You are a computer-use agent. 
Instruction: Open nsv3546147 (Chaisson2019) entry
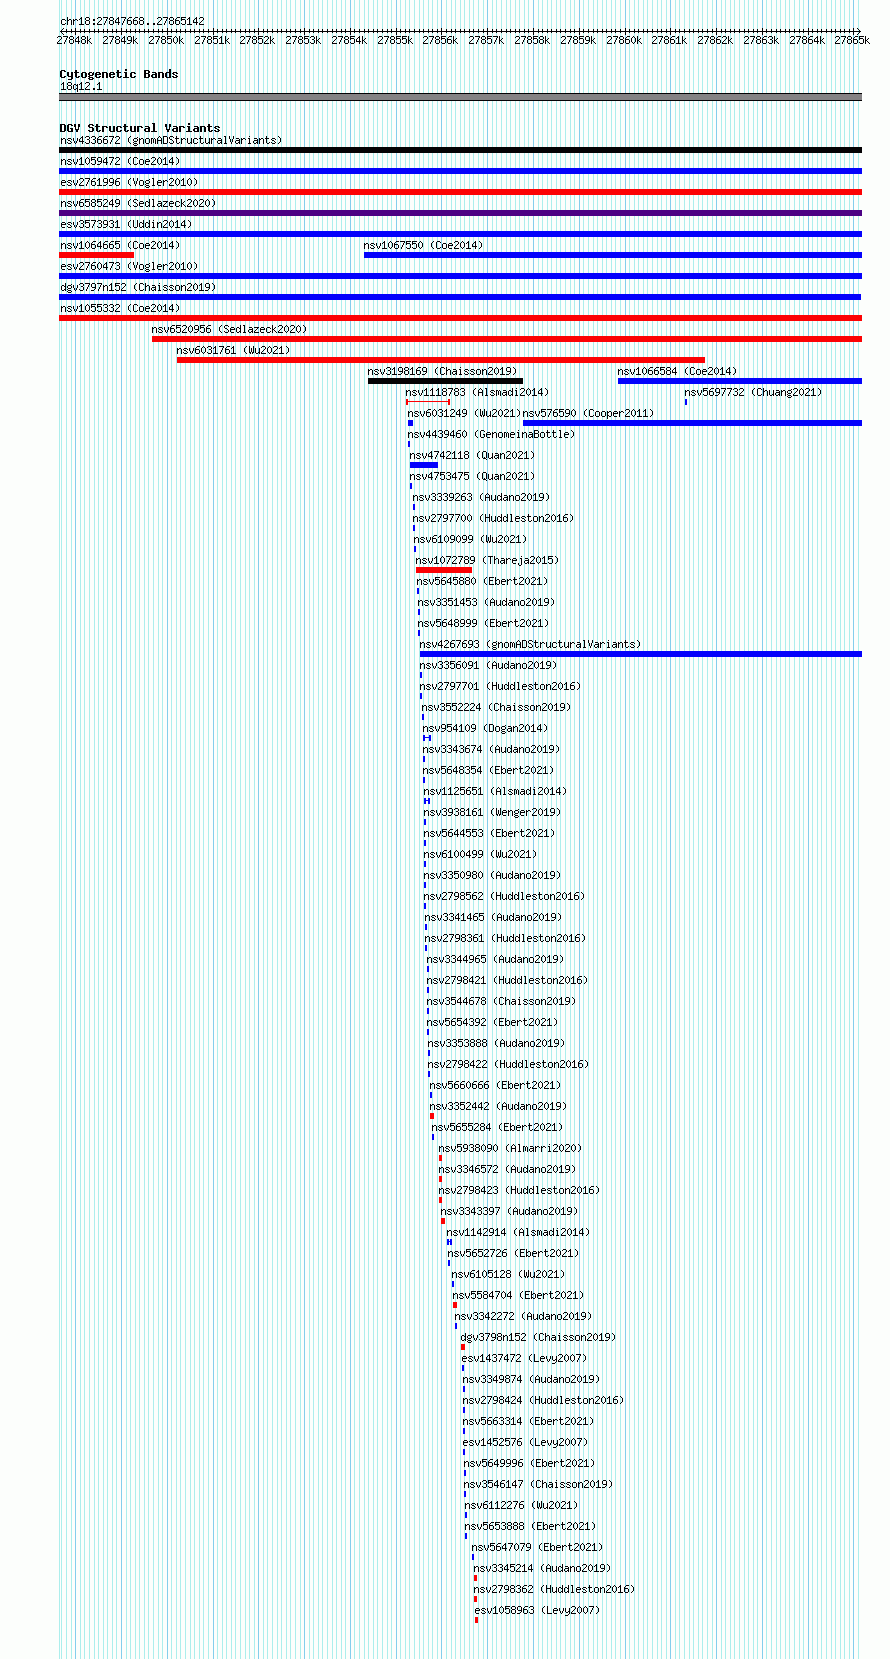539,1484
